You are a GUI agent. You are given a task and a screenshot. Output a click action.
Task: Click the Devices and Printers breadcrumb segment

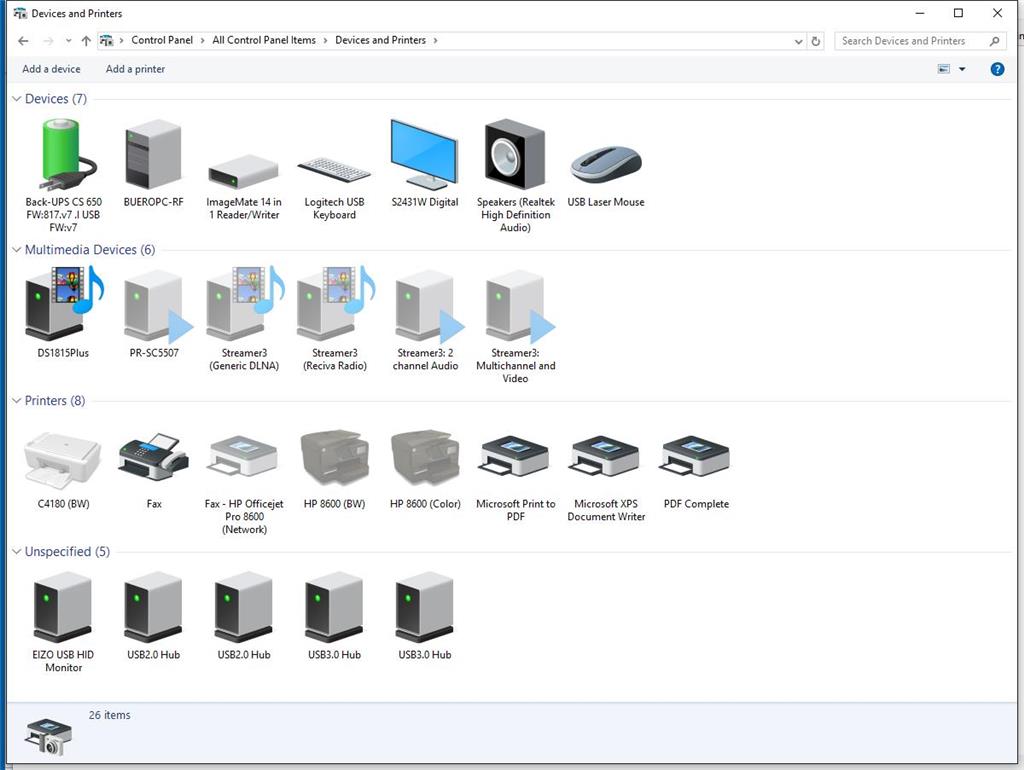[x=381, y=40]
